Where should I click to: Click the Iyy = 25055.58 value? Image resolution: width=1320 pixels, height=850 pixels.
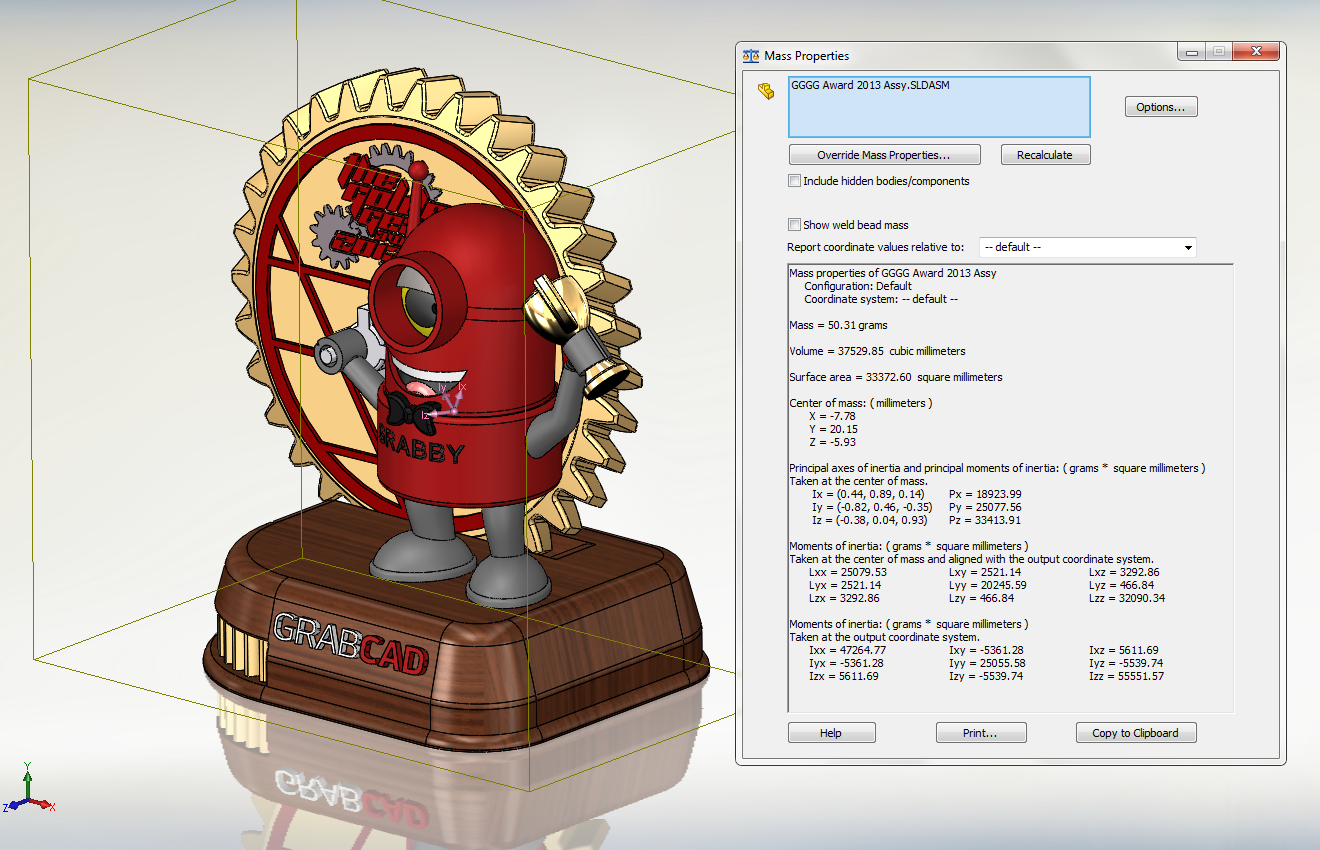click(x=987, y=663)
